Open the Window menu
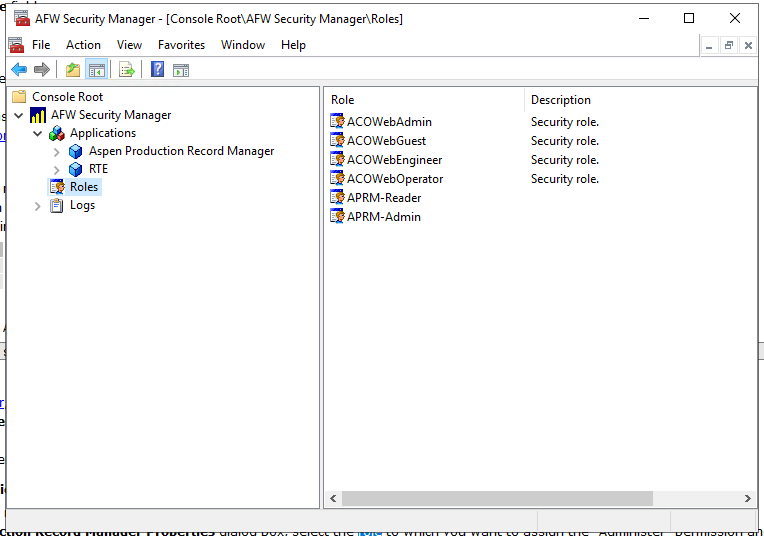Screen dimensions: 764x536 coord(243,45)
